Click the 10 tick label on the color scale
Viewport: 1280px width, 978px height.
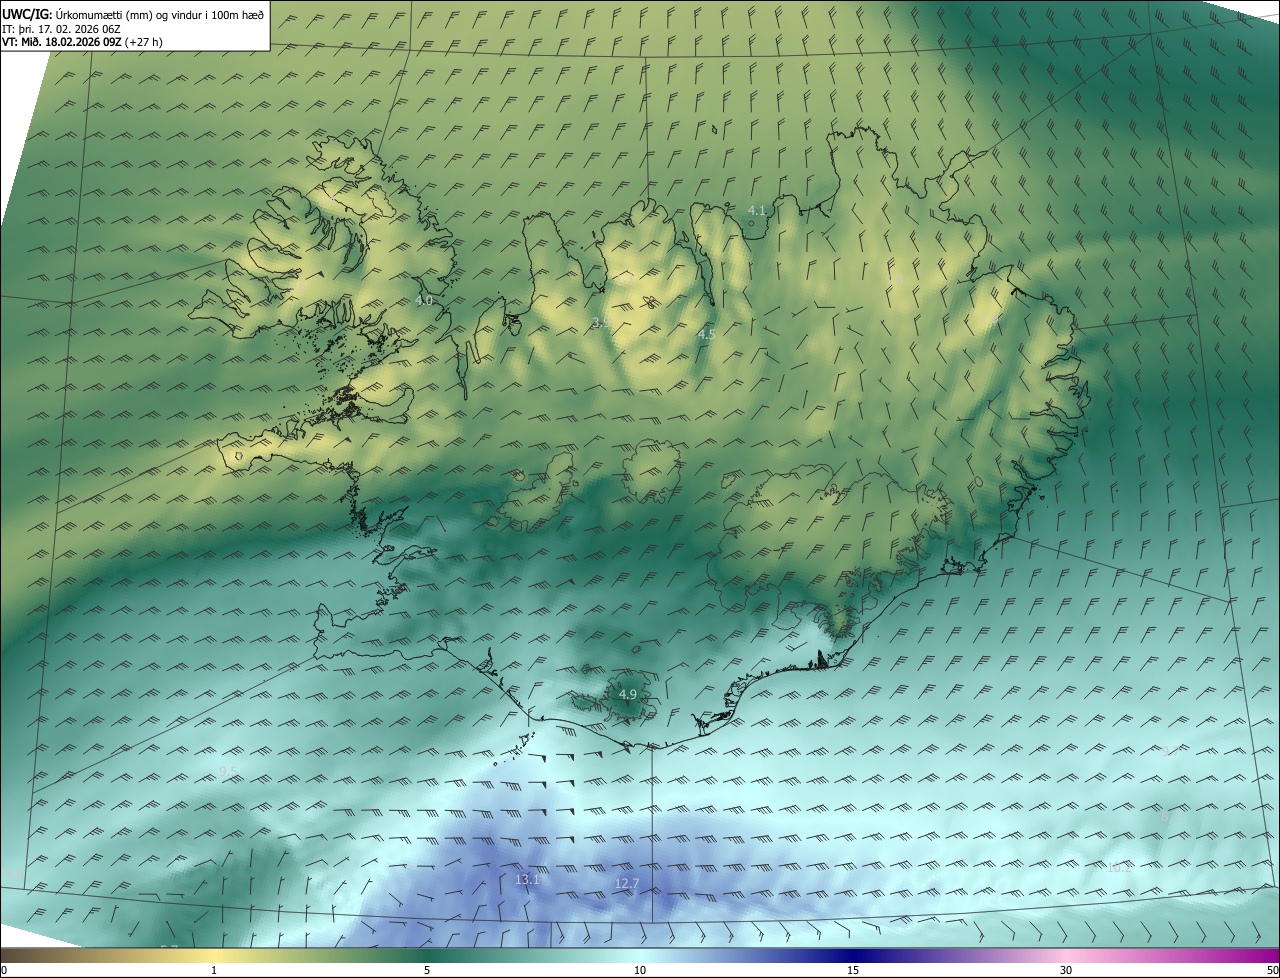640,970
